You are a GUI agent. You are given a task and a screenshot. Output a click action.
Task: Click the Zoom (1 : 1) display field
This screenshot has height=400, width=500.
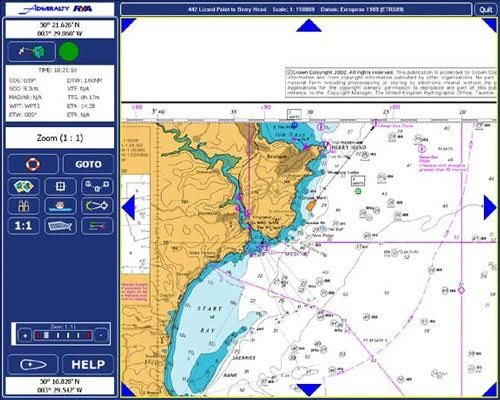[x=60, y=138]
